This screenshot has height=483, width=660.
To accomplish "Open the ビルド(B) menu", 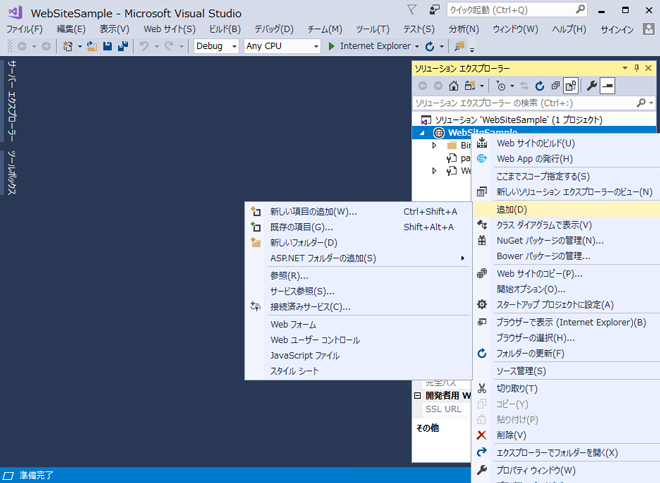I will [225, 29].
